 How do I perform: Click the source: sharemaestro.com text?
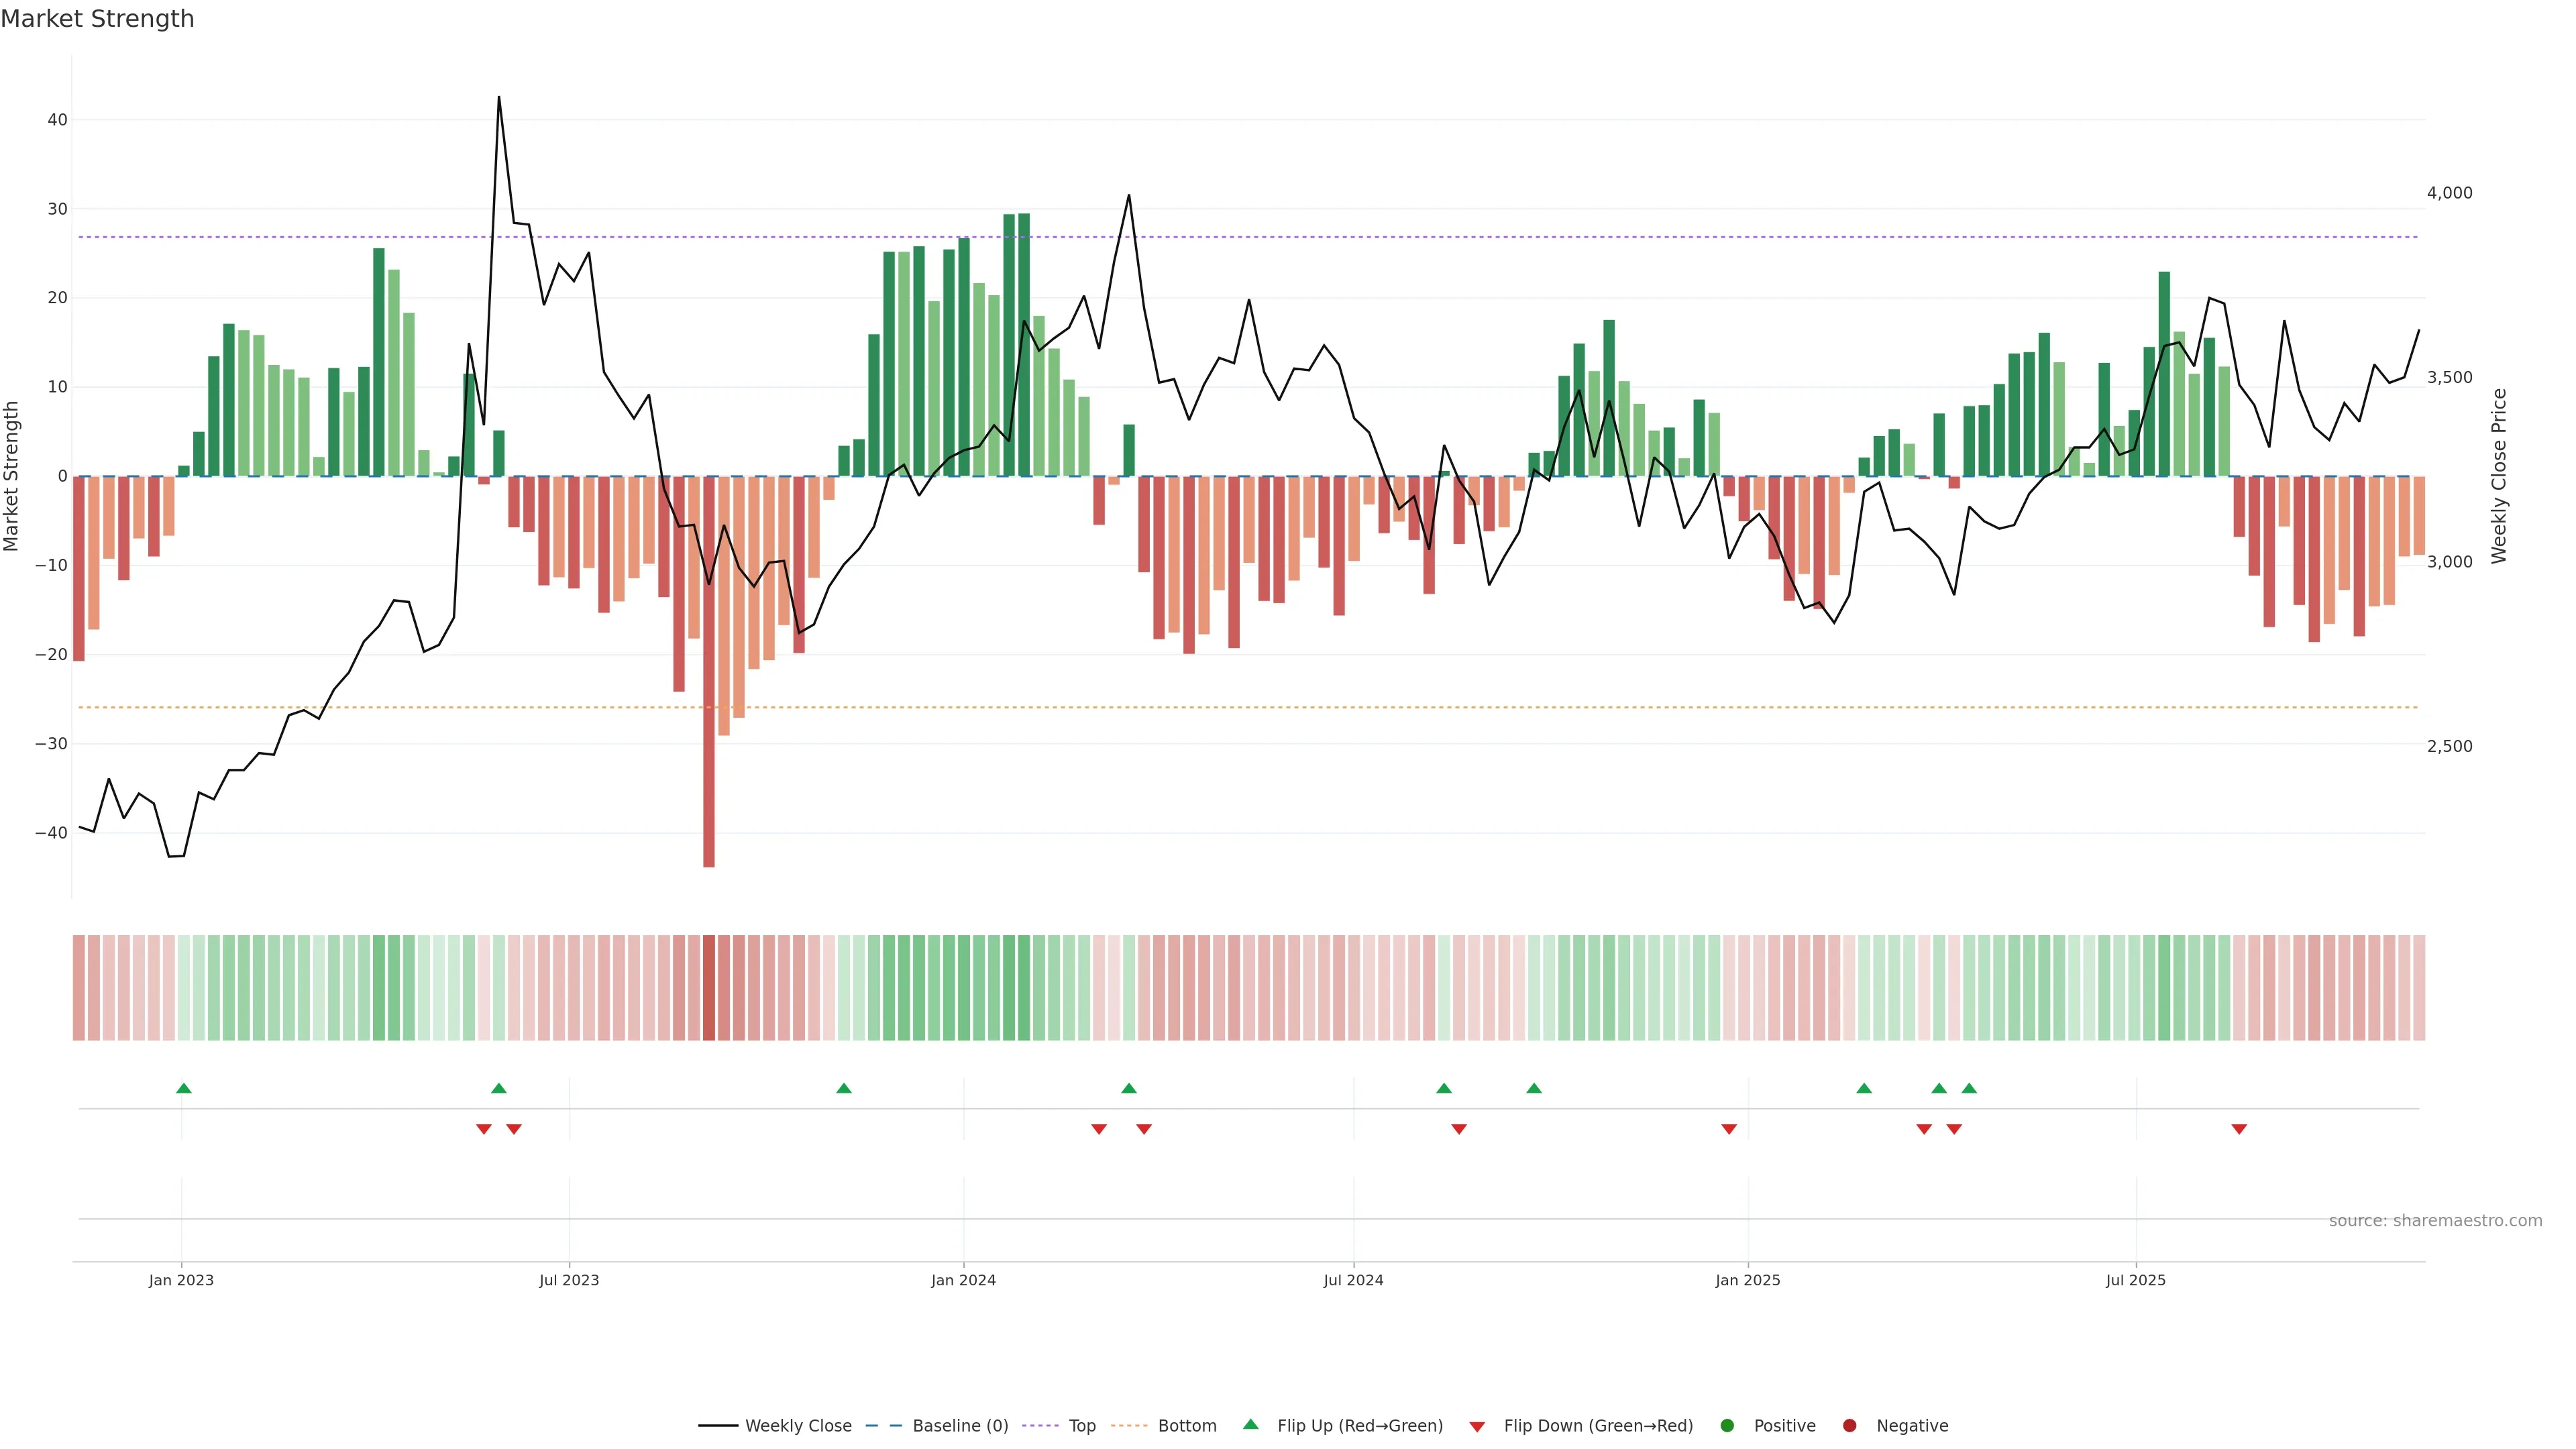pyautogui.click(x=2435, y=1221)
